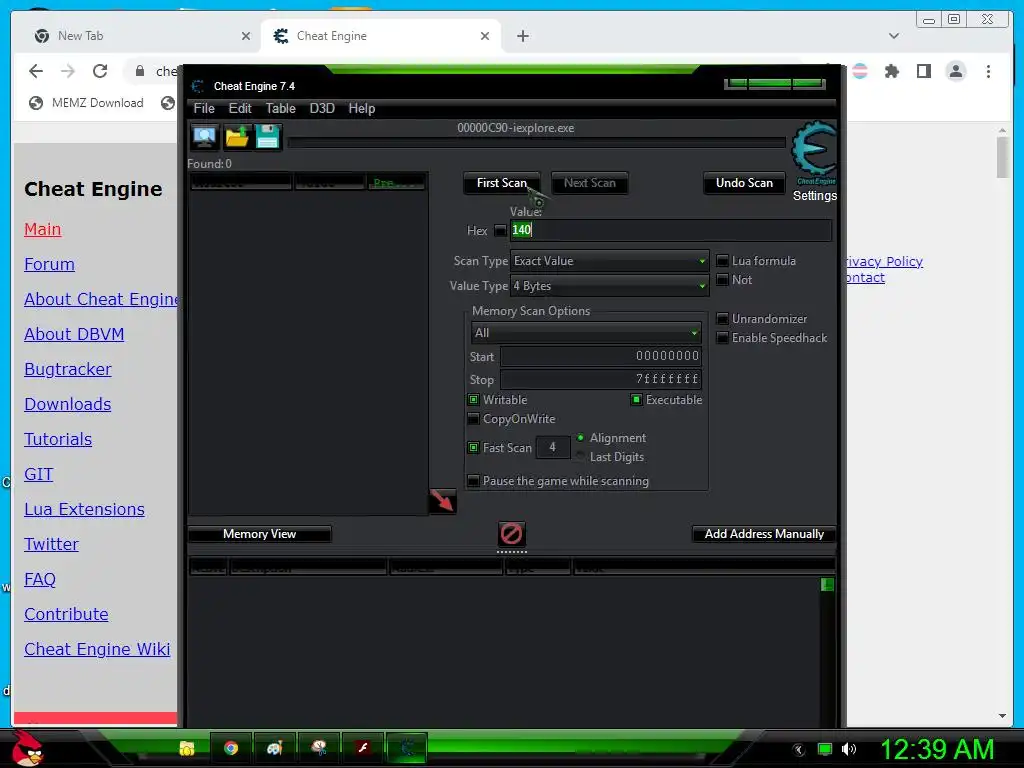Click Start address field
This screenshot has height=768, width=1024.
(x=601, y=356)
